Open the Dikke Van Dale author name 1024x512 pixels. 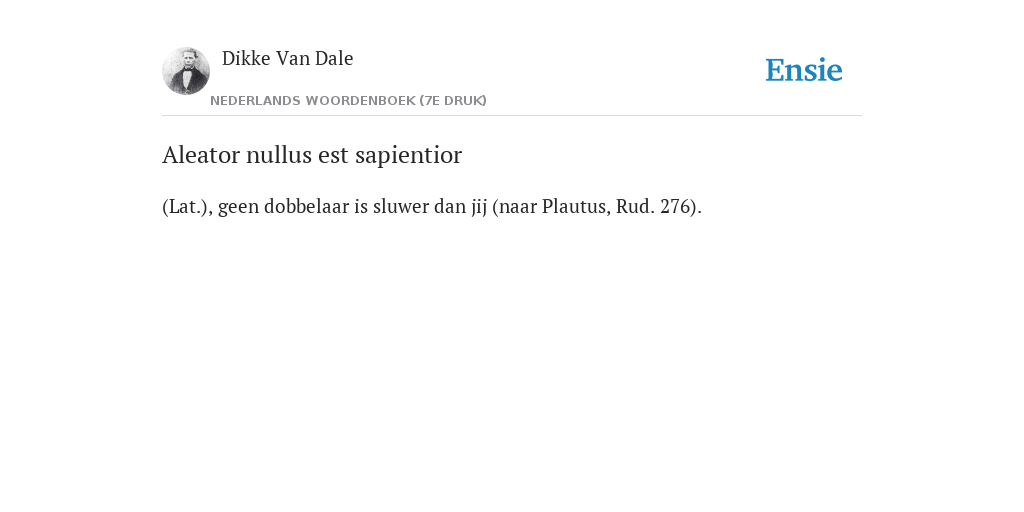(x=287, y=58)
